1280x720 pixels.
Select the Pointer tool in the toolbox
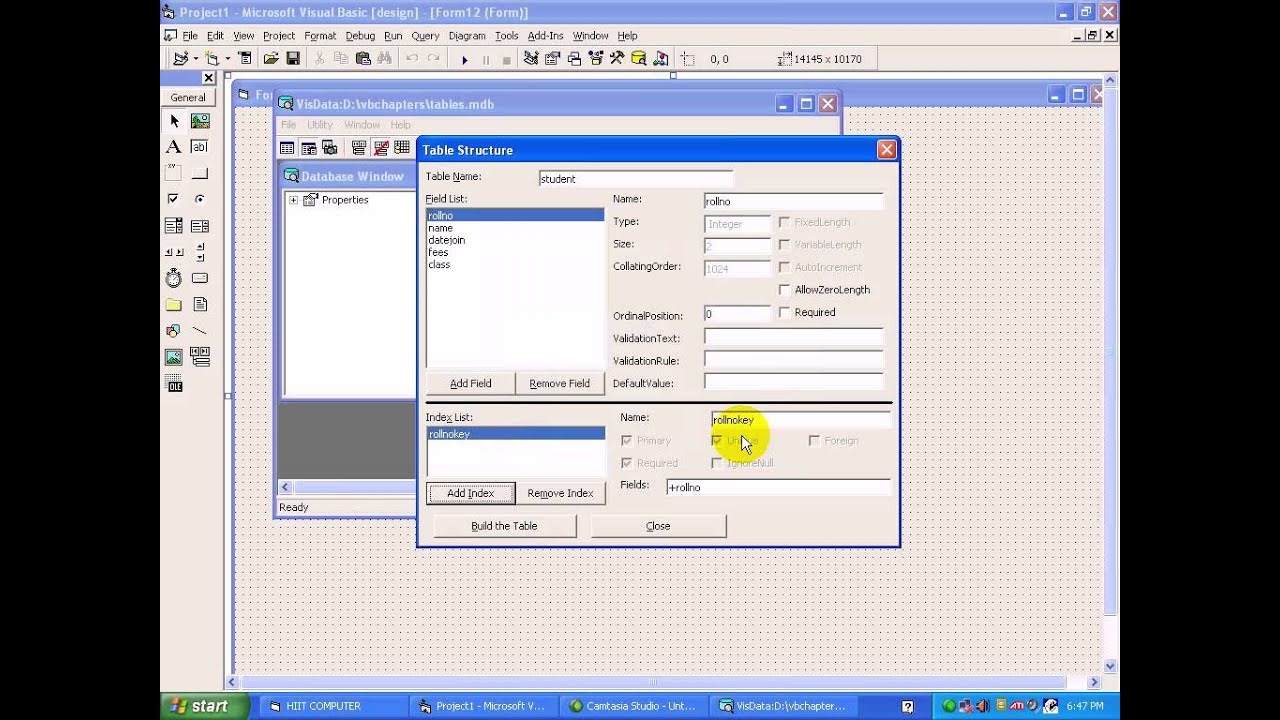[174, 121]
